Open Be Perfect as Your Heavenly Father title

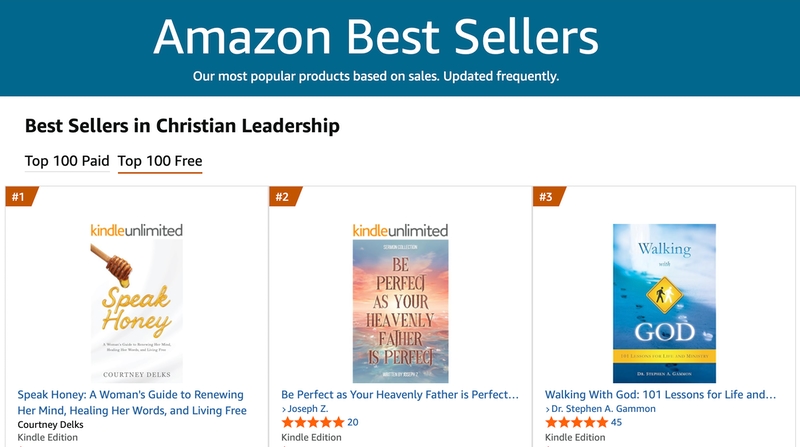coord(400,394)
